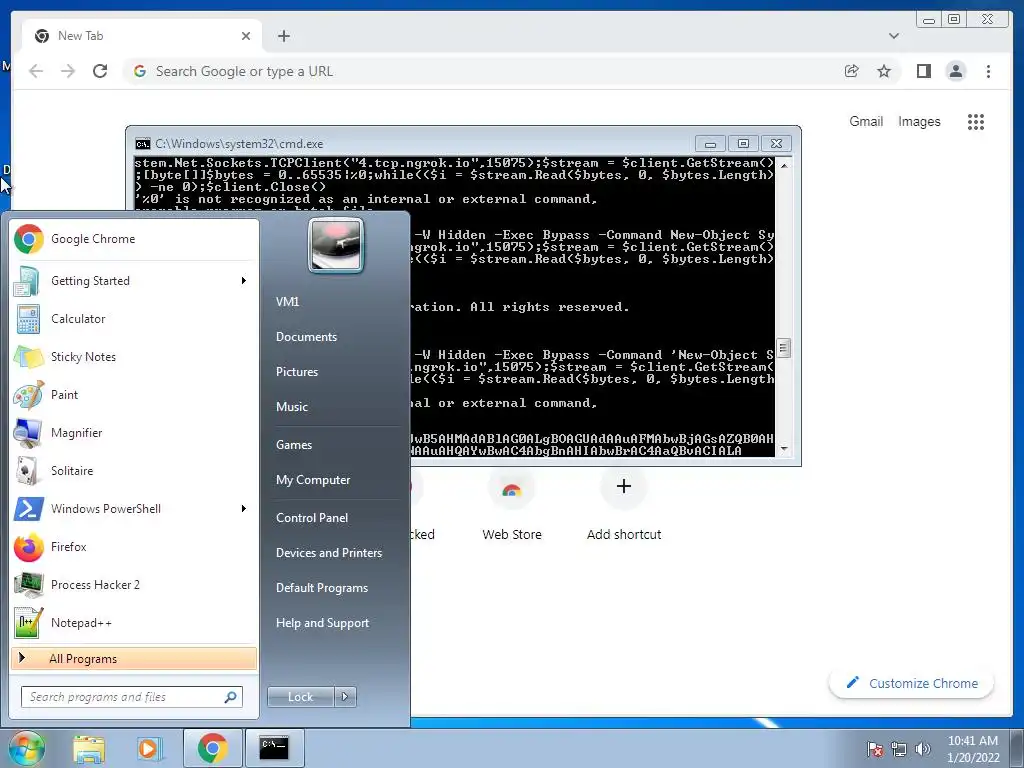The image size is (1024, 768).
Task: Open Magnifier tool
Action: pos(134,432)
